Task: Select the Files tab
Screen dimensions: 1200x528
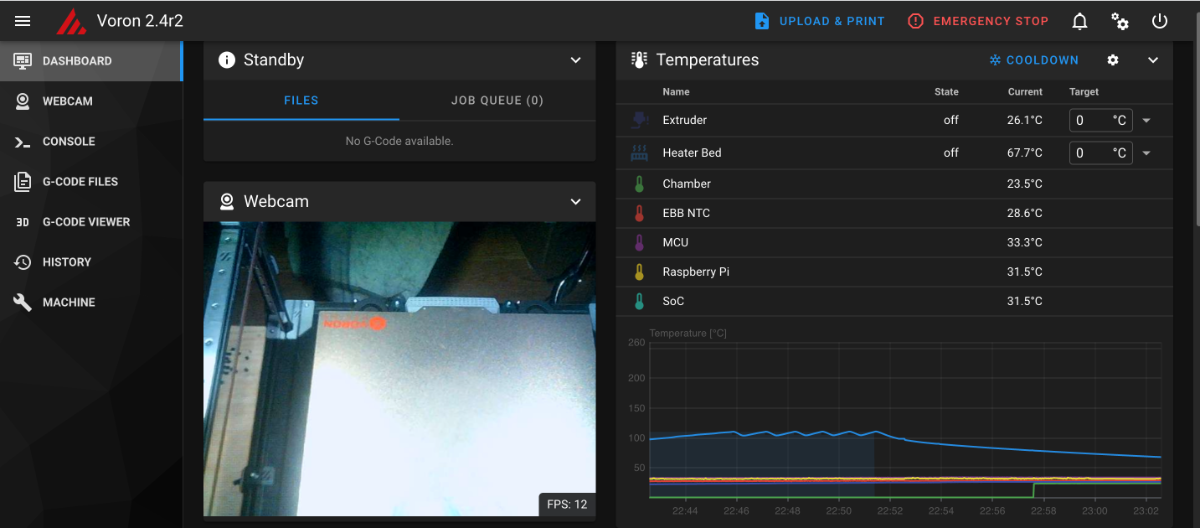Action: 301,100
